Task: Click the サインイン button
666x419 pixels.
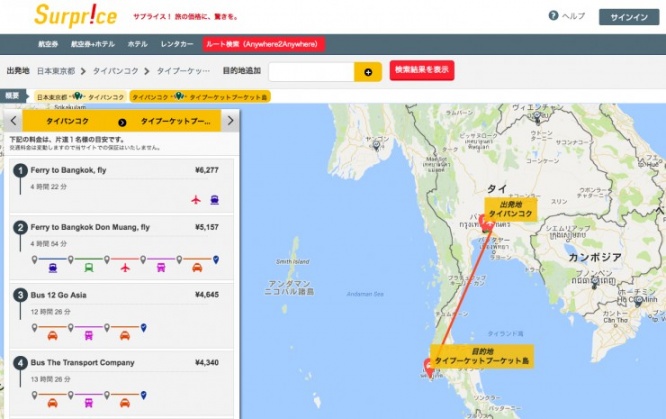Action: (629, 17)
